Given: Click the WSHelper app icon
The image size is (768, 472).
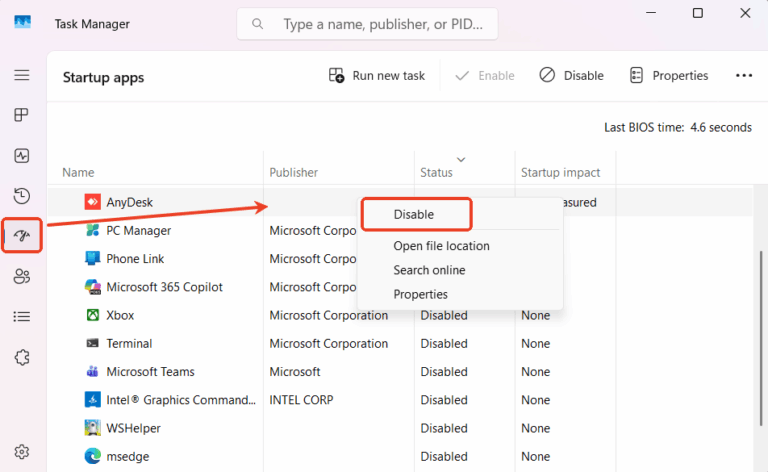Looking at the screenshot, I should pos(93,428).
